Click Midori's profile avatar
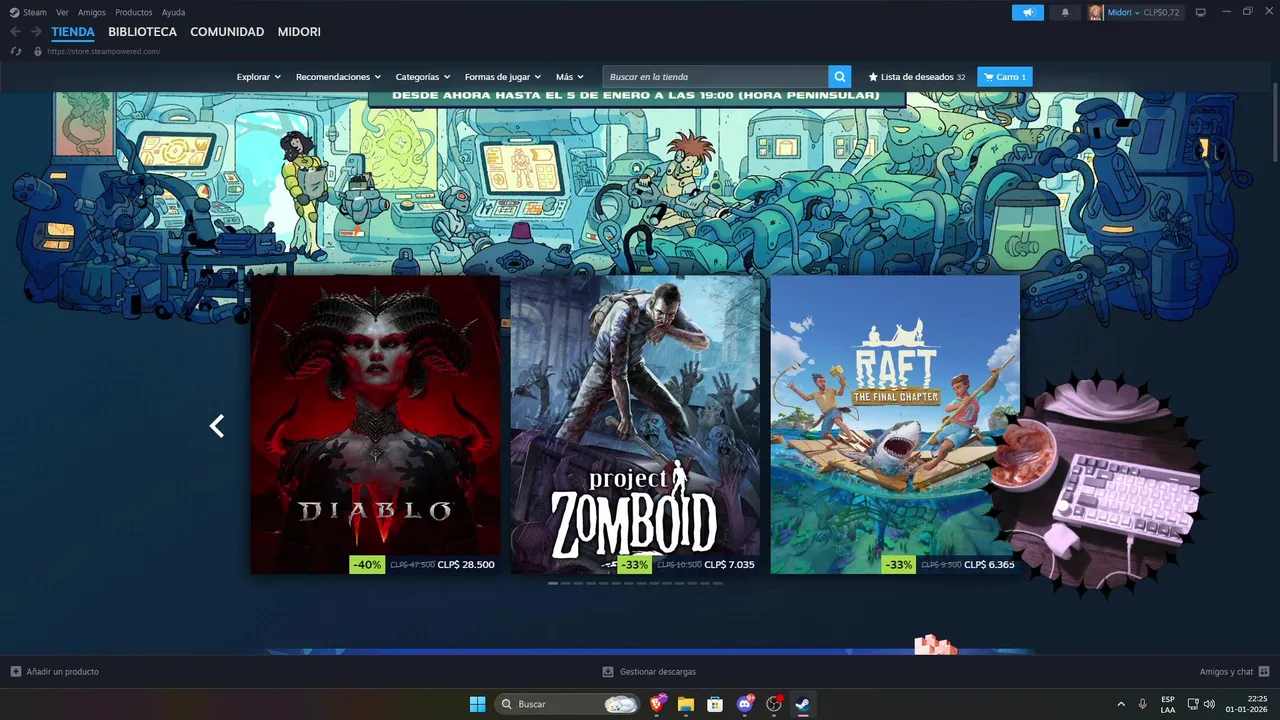Screen dimensions: 1280x720 coord(1096,12)
